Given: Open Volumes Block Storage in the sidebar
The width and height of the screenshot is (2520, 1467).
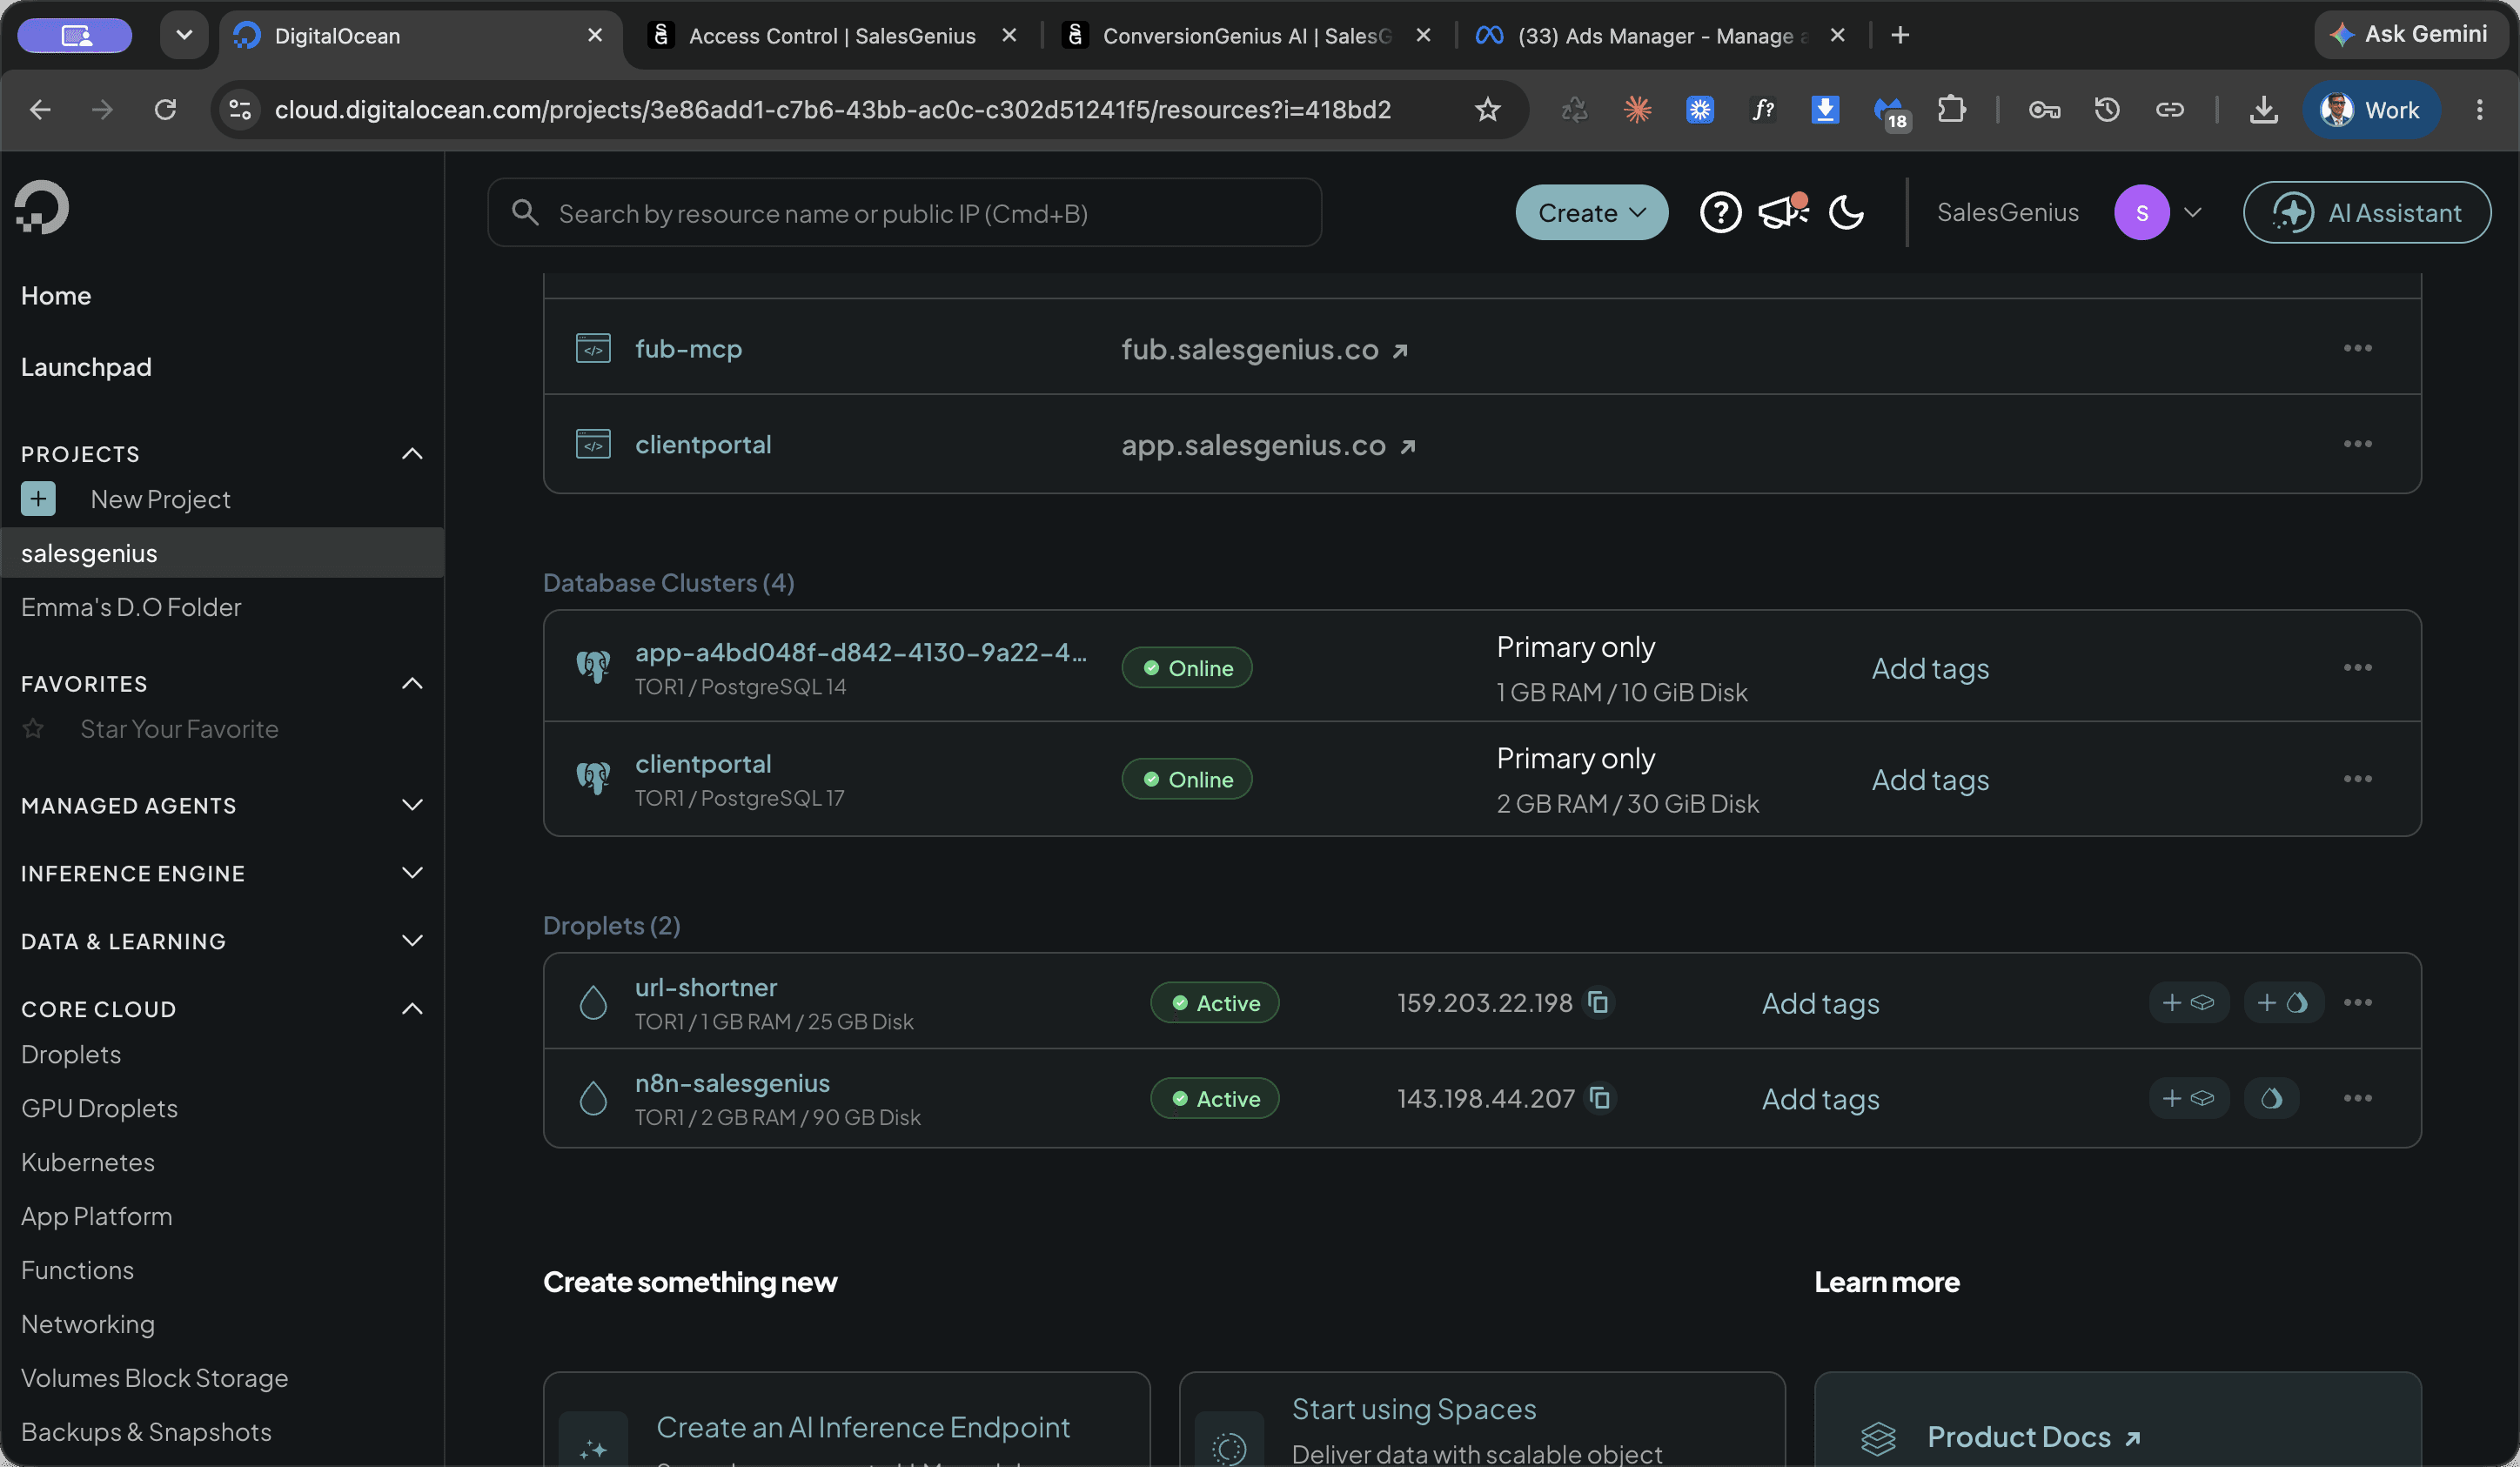Looking at the screenshot, I should [154, 1379].
